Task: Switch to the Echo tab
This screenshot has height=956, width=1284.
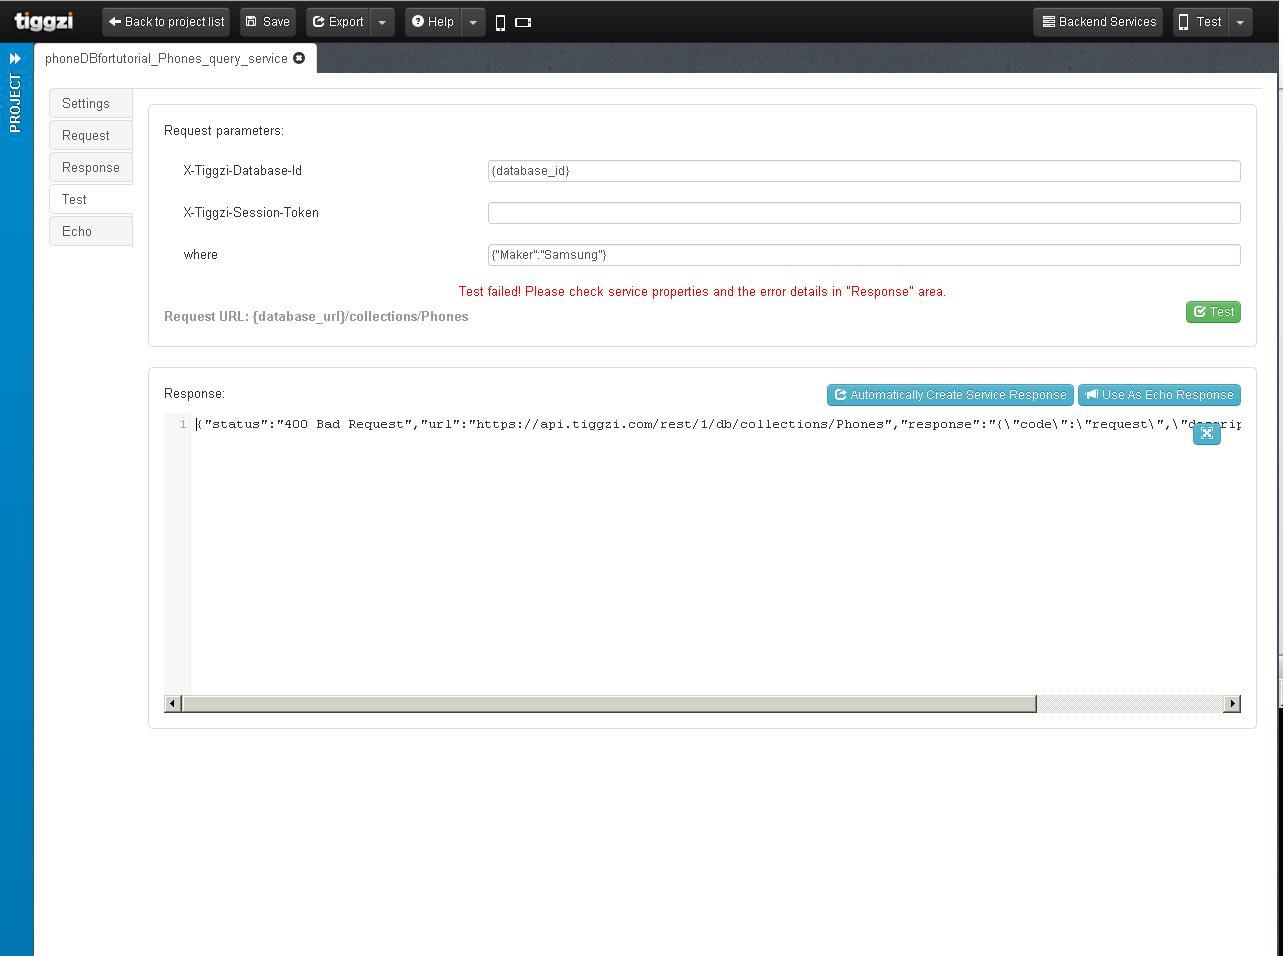Action: pos(77,231)
